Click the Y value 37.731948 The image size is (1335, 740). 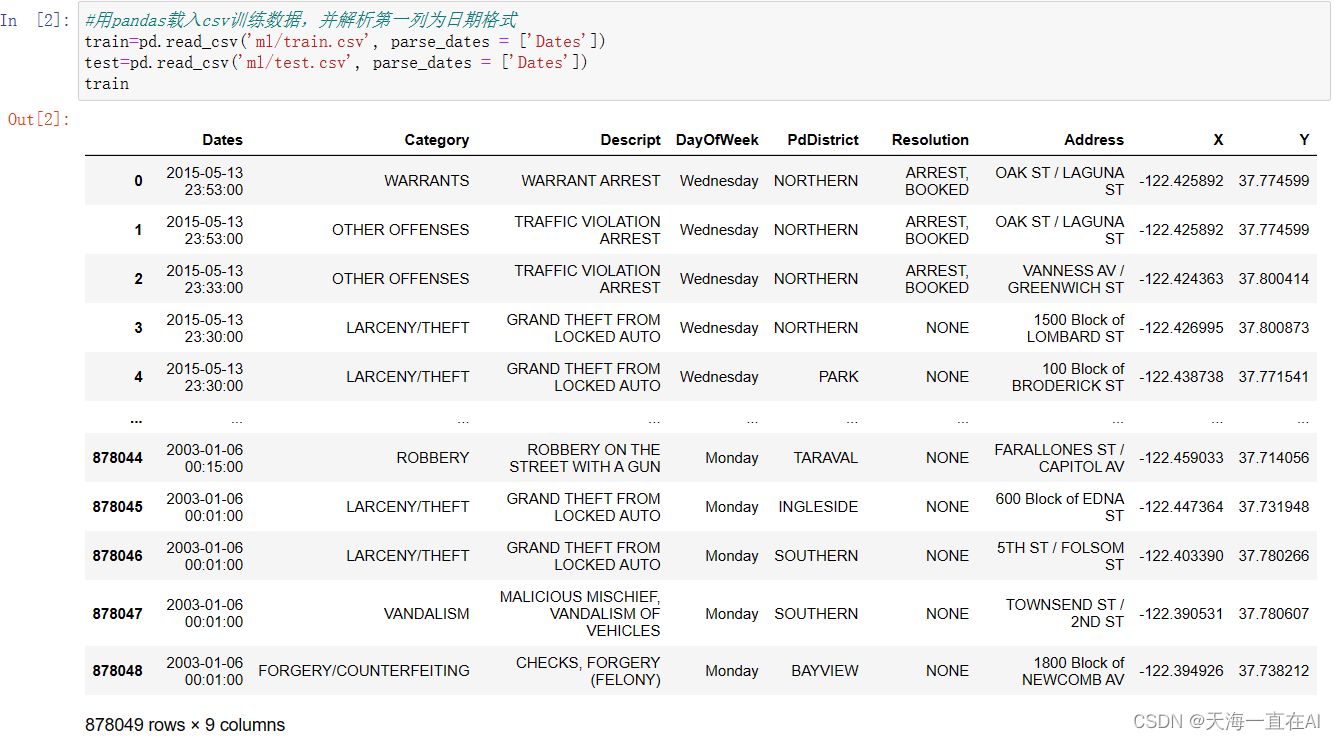(x=1274, y=507)
